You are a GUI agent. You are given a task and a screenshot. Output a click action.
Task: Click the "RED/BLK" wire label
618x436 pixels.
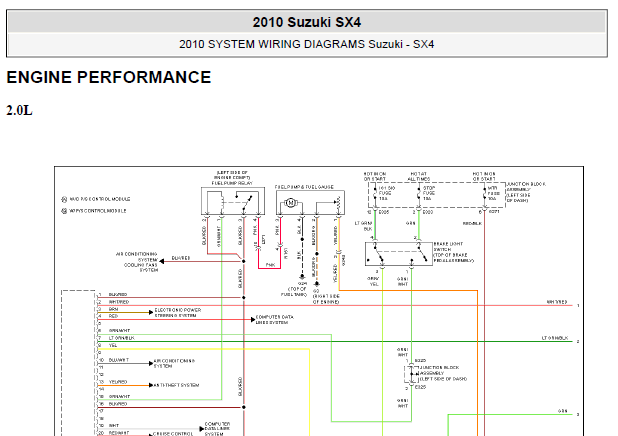click(472, 224)
